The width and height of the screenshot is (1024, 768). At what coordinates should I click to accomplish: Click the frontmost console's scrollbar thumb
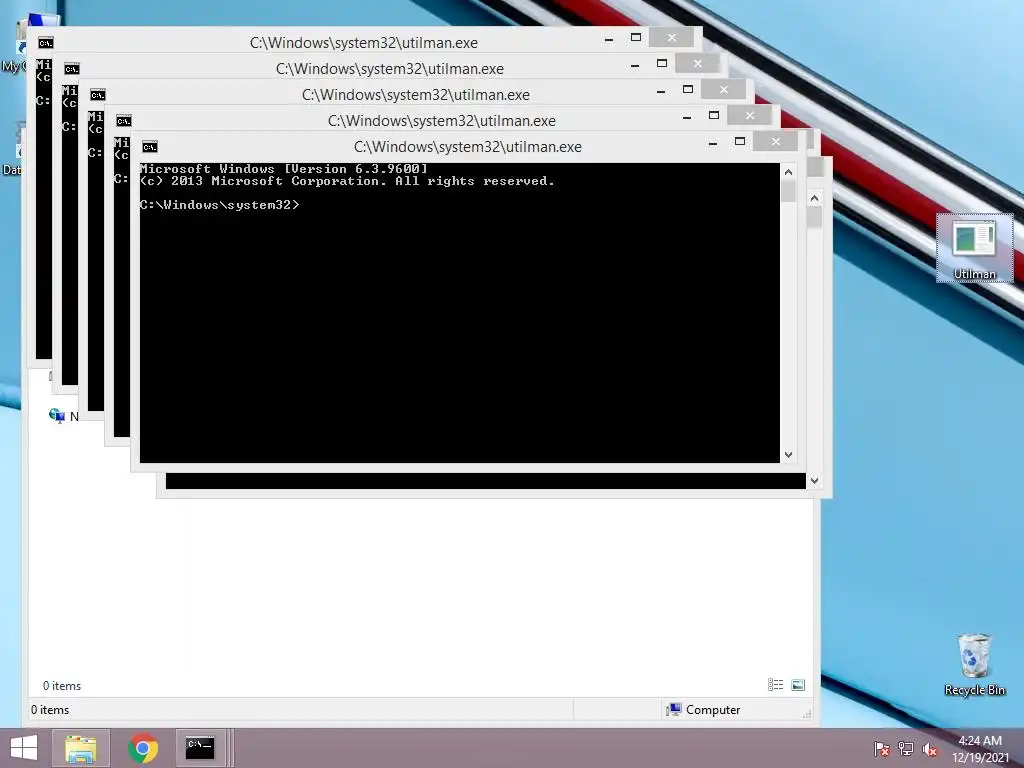coord(788,191)
